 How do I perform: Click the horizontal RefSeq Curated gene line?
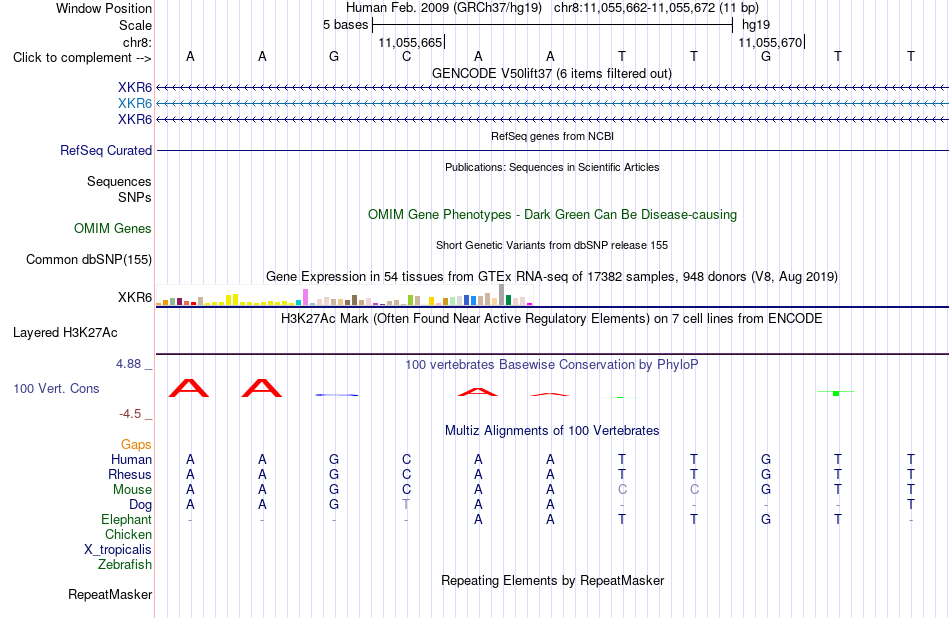(x=552, y=150)
